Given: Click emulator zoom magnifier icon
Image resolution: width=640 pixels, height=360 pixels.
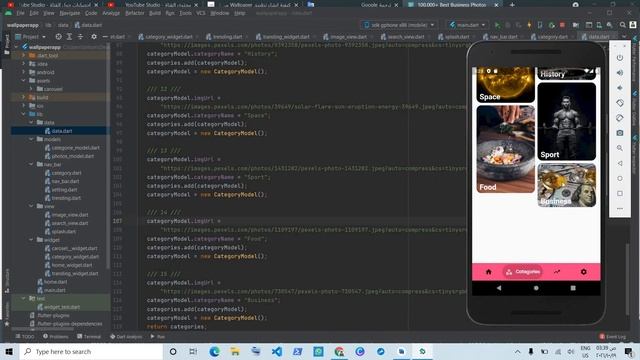Looking at the screenshot, I should [620, 148].
